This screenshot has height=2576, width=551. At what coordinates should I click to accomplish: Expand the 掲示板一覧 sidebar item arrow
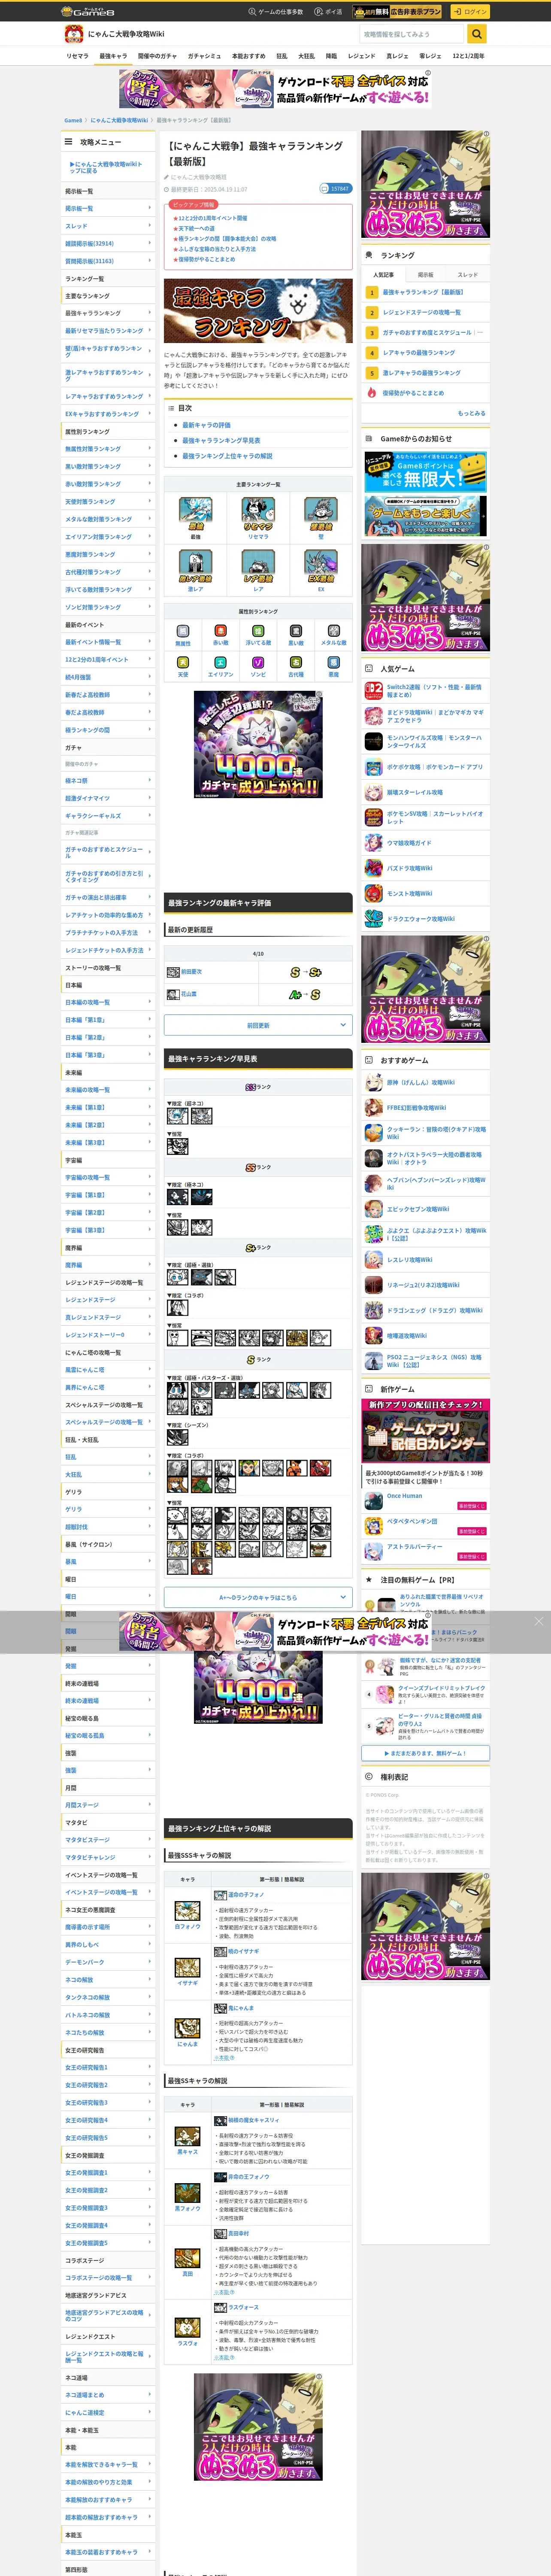point(150,208)
